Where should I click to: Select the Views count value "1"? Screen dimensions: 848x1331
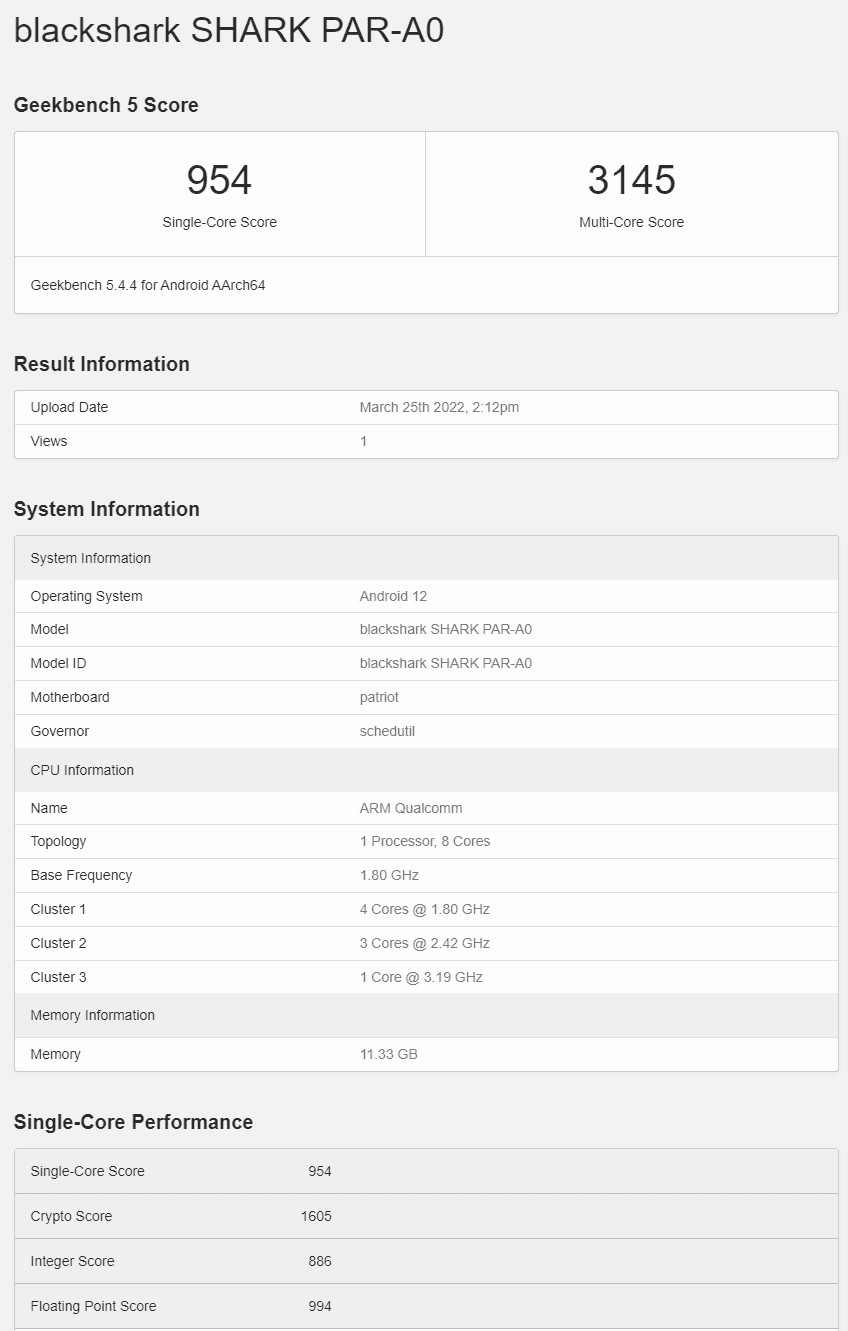tap(364, 441)
